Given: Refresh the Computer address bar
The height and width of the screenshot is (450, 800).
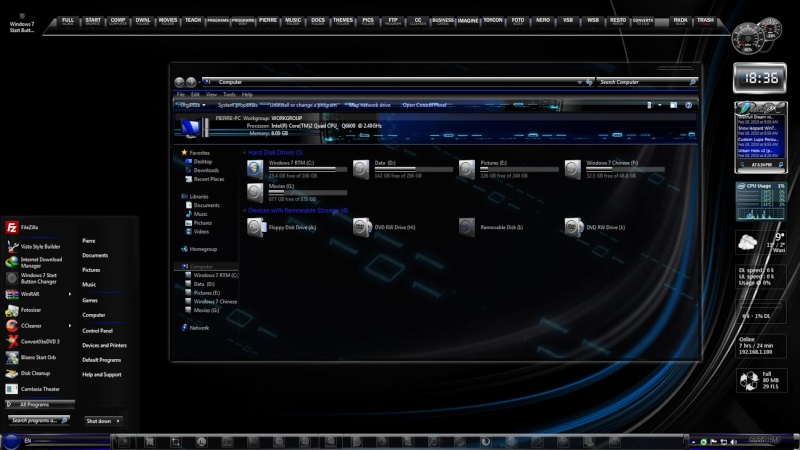Looking at the screenshot, I should (589, 82).
